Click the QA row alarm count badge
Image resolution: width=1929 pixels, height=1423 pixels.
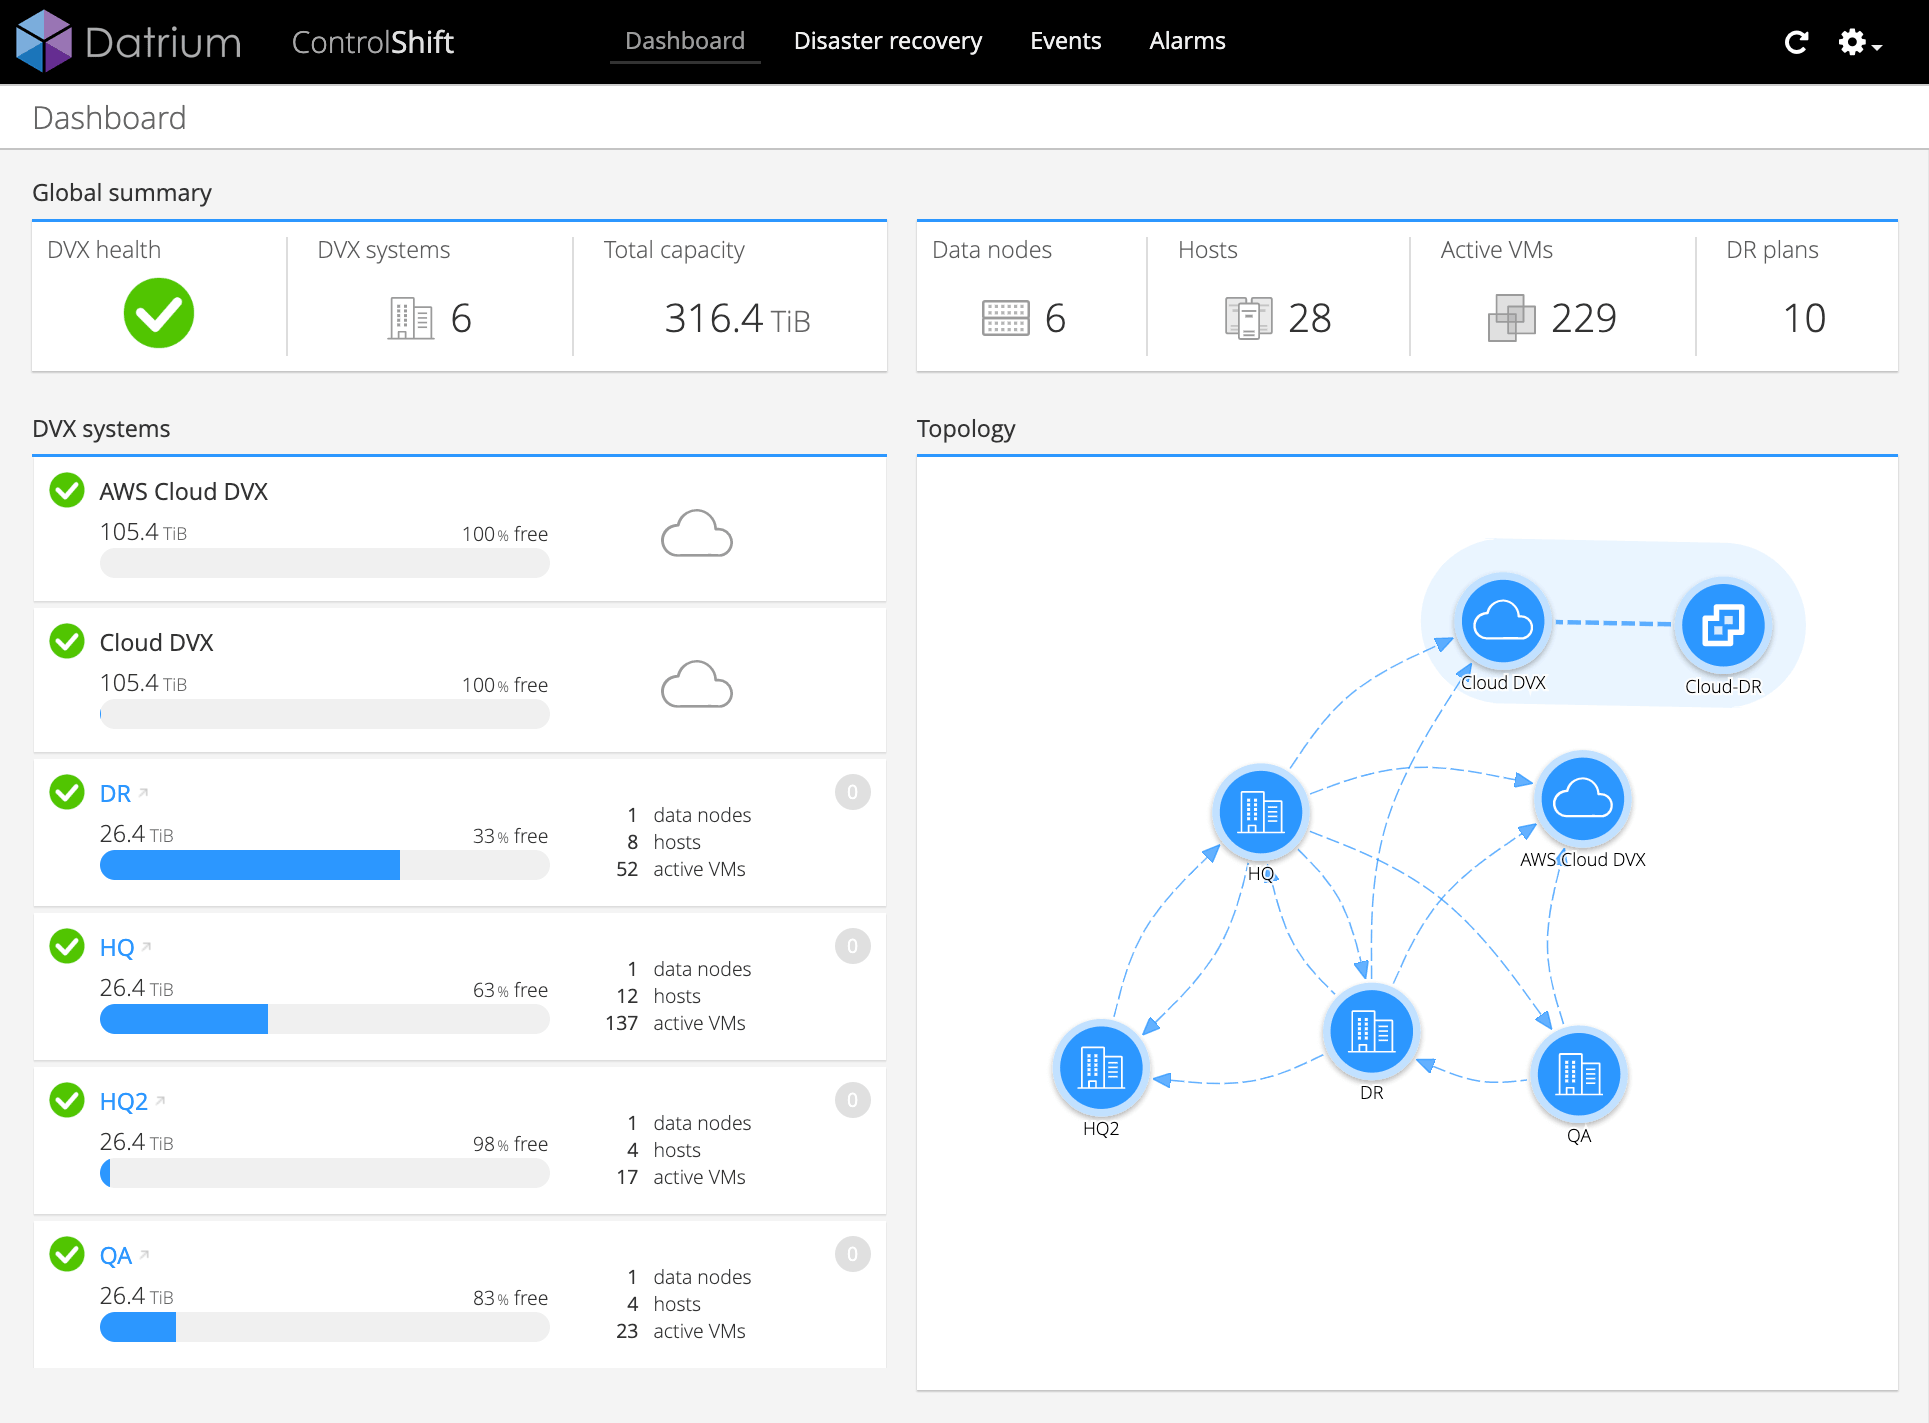[852, 1254]
